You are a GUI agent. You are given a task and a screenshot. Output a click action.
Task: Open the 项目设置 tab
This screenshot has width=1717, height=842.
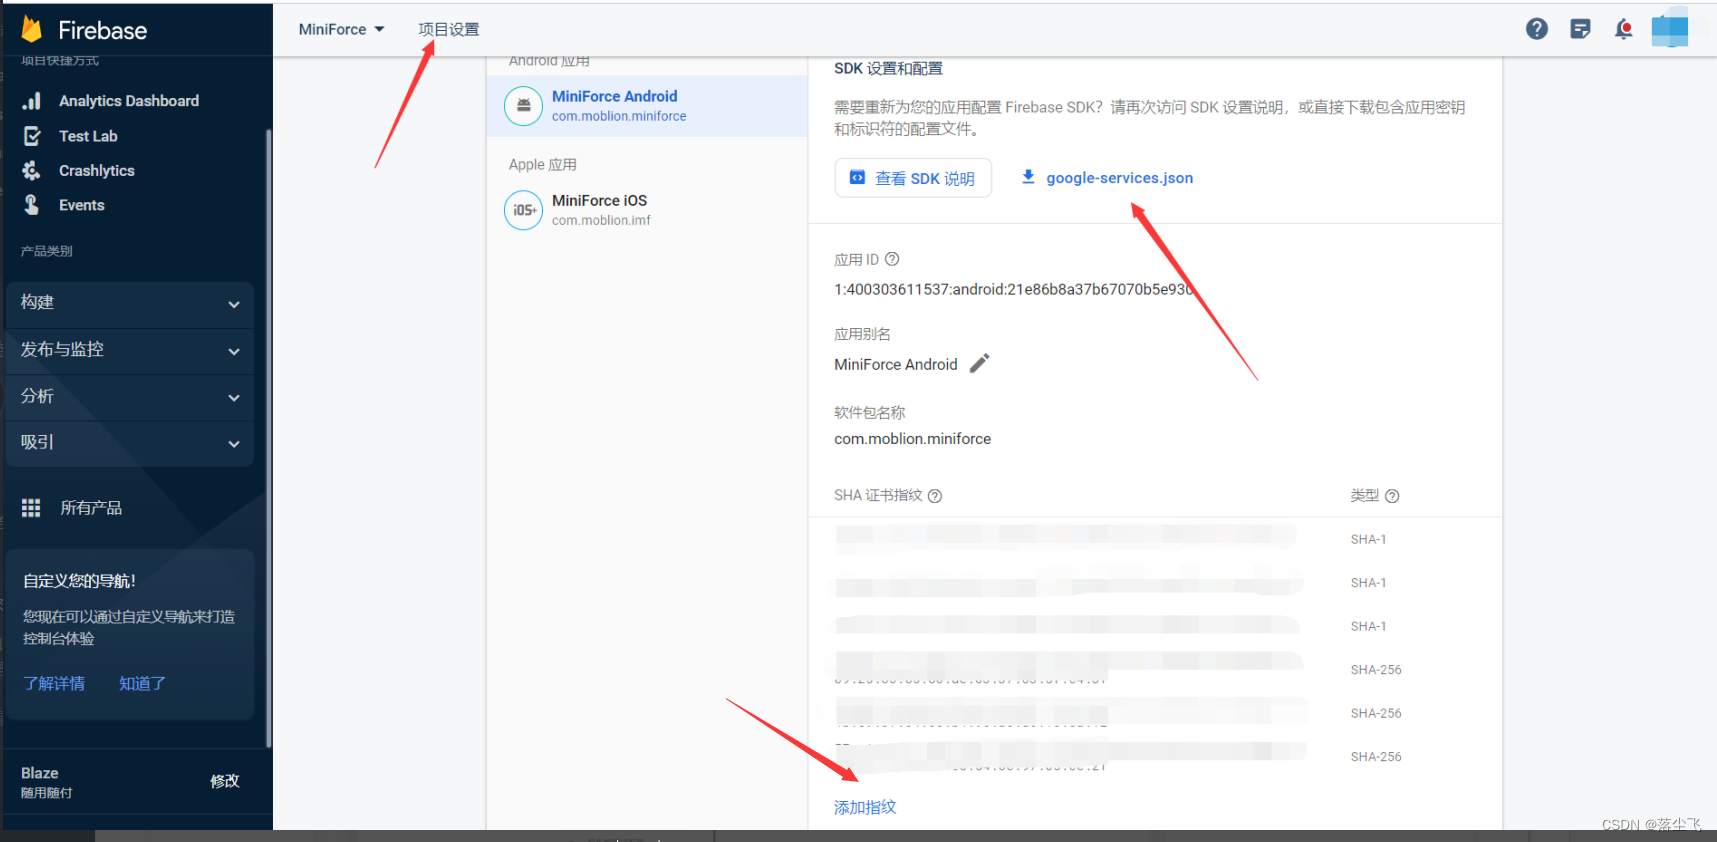[449, 30]
